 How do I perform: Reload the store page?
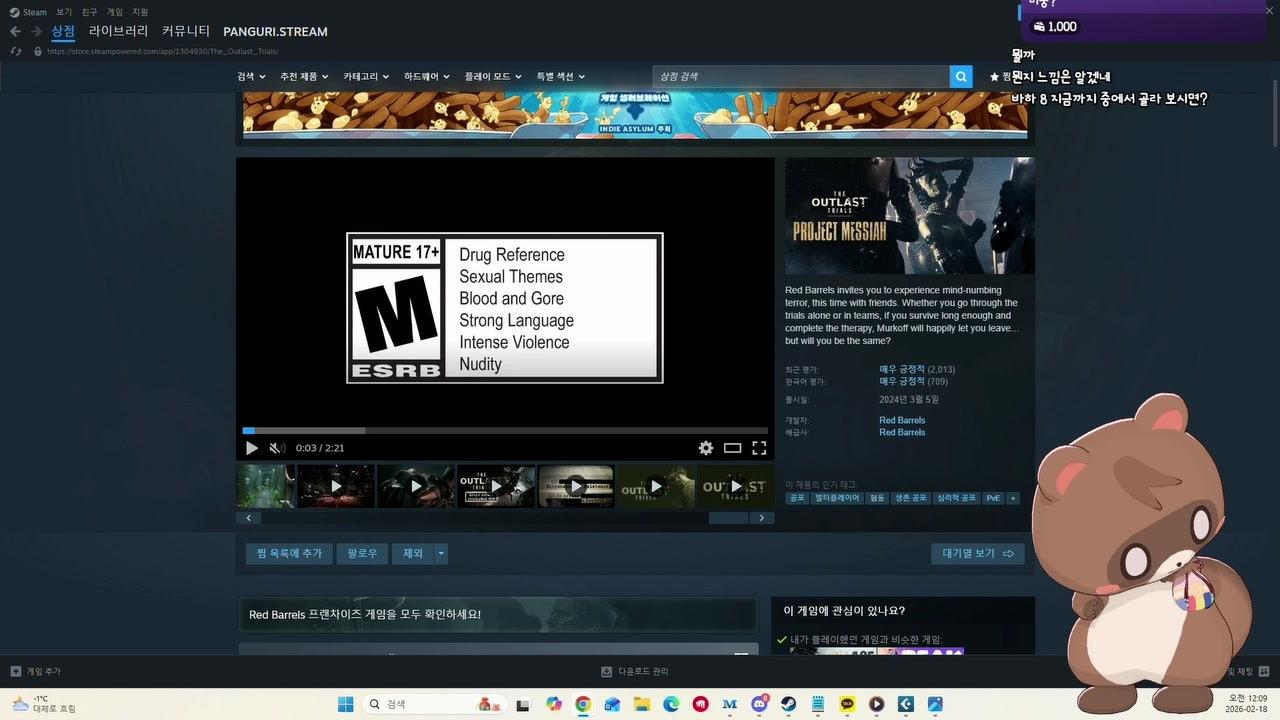15,51
